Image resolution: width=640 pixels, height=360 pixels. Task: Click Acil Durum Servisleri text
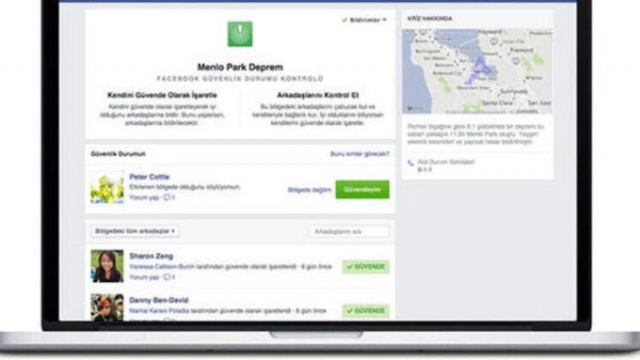446,162
